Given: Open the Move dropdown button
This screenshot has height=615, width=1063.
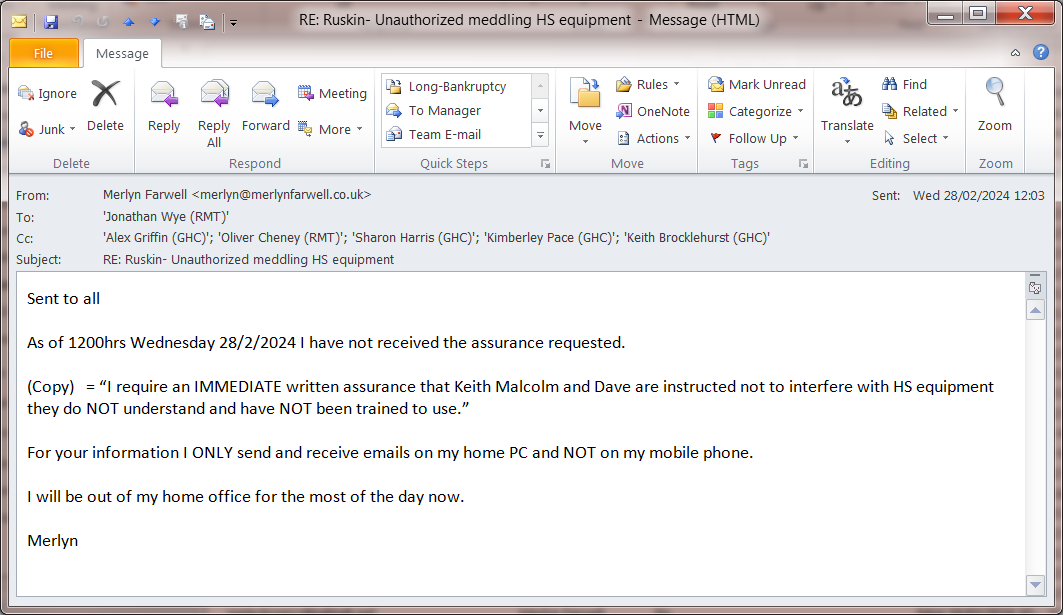Looking at the screenshot, I should pos(585,111).
